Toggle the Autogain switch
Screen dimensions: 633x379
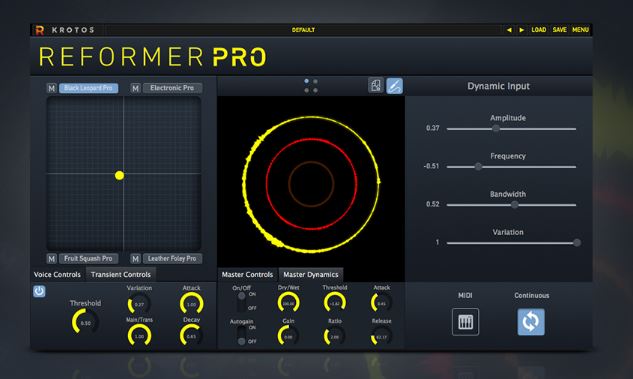[x=241, y=335]
